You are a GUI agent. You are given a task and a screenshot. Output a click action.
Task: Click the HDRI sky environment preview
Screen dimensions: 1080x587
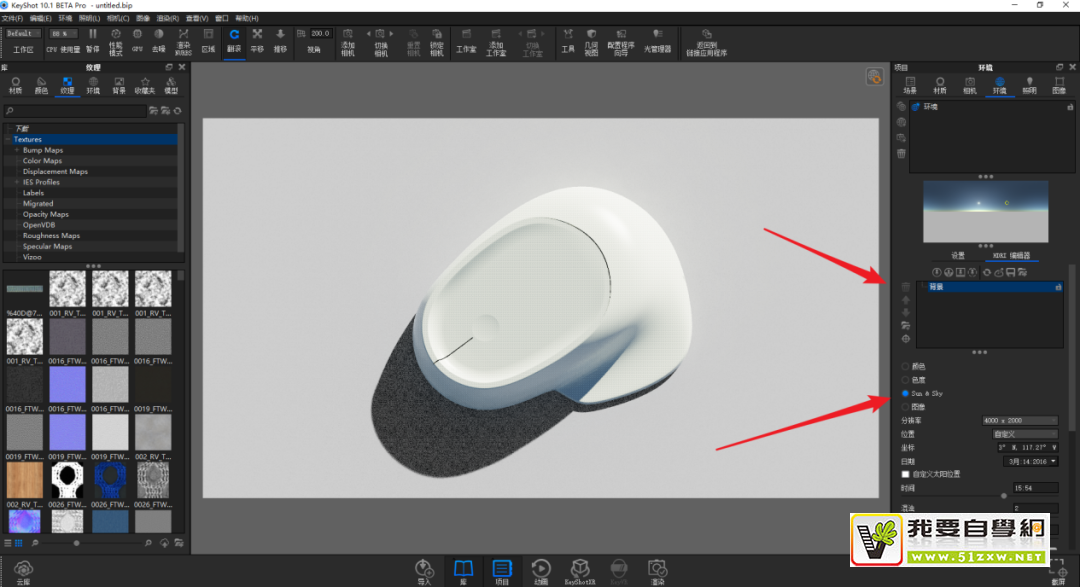[986, 212]
